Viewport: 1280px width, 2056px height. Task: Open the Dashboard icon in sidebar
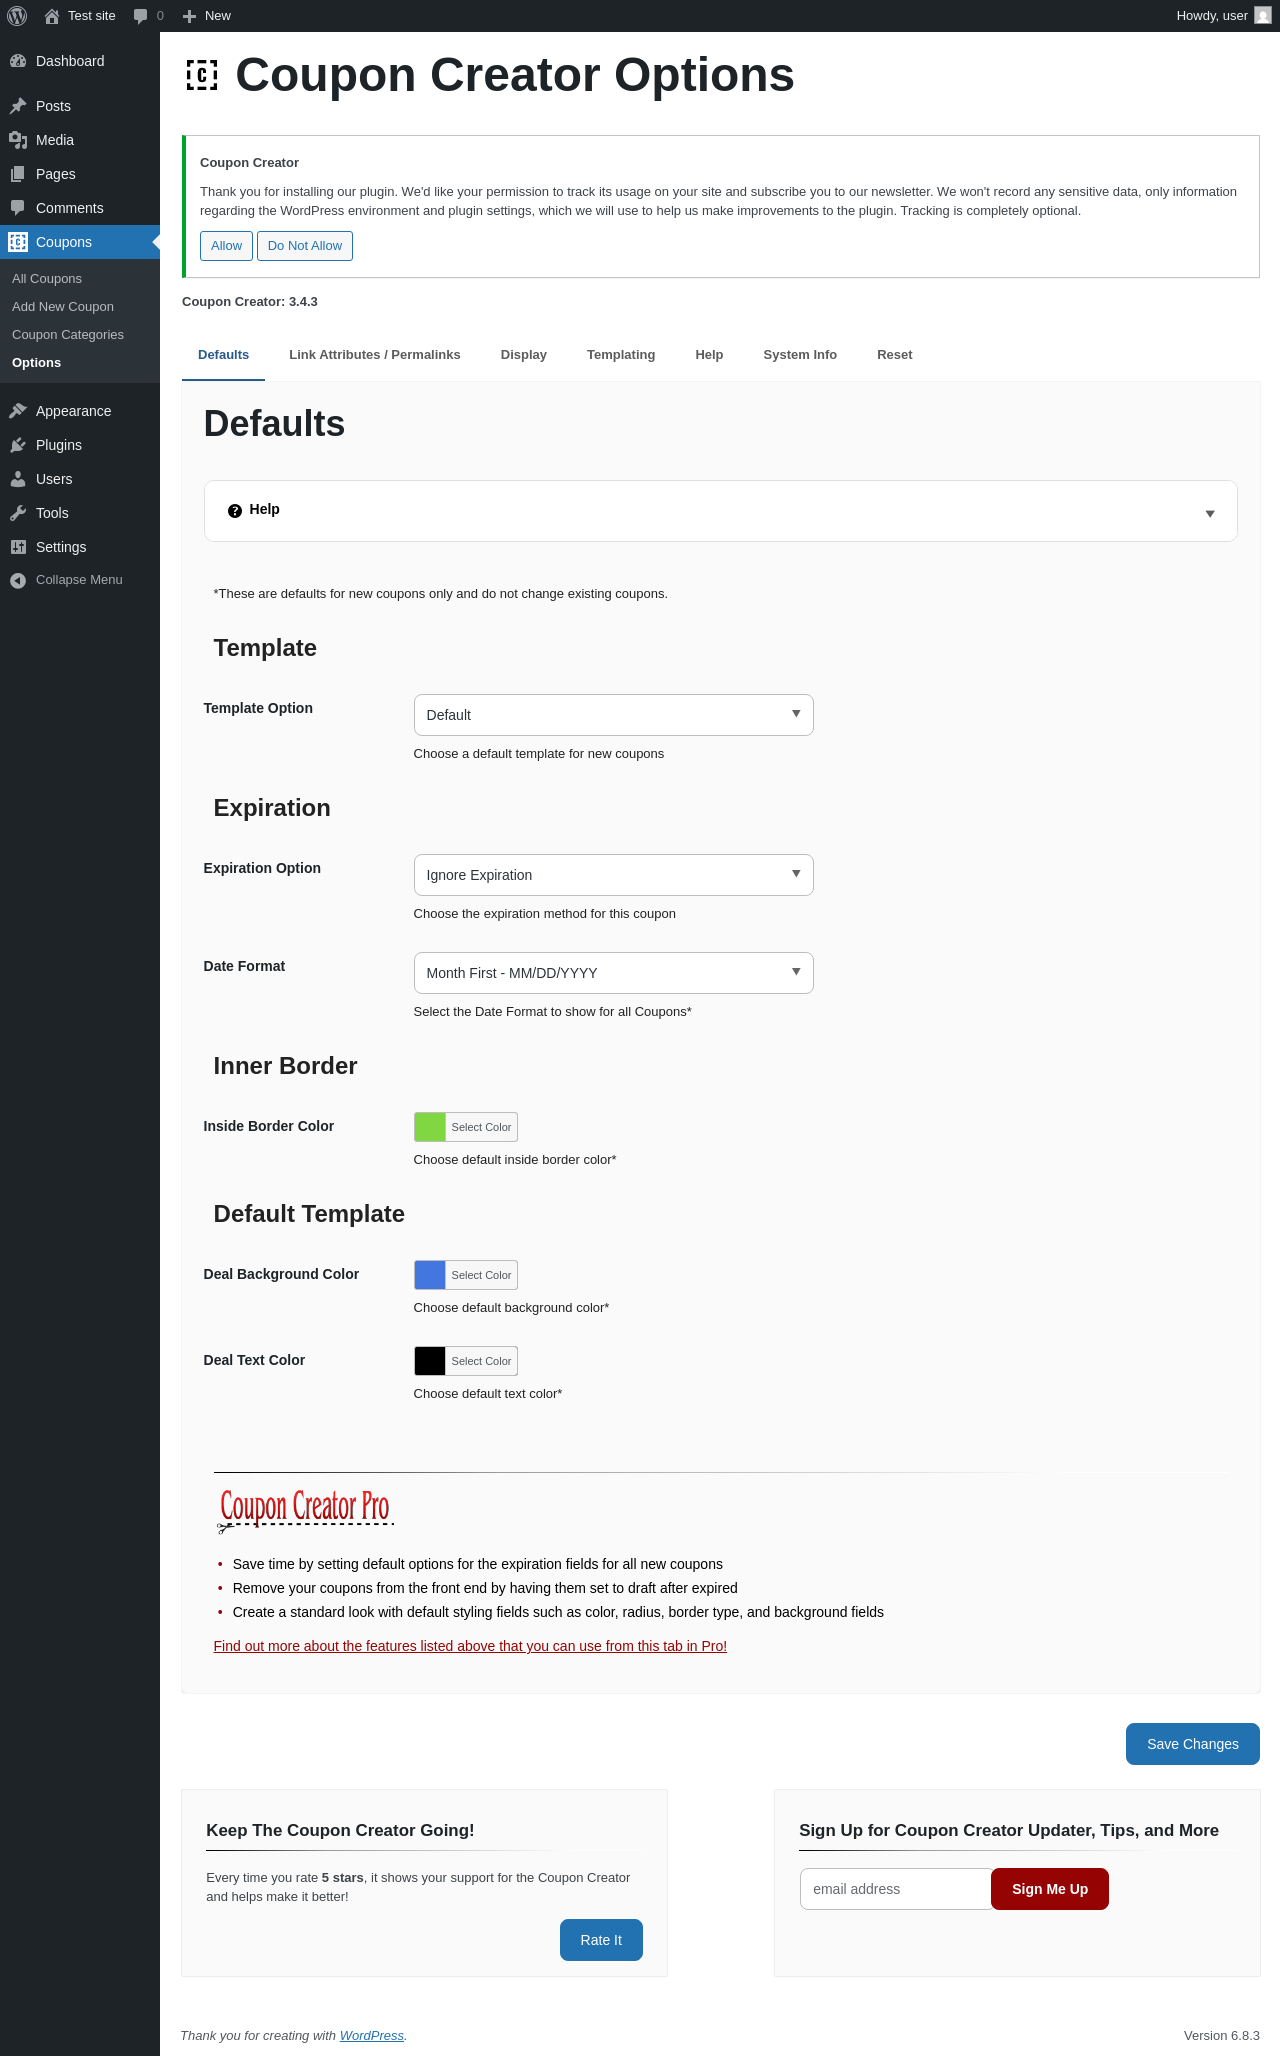[x=18, y=61]
